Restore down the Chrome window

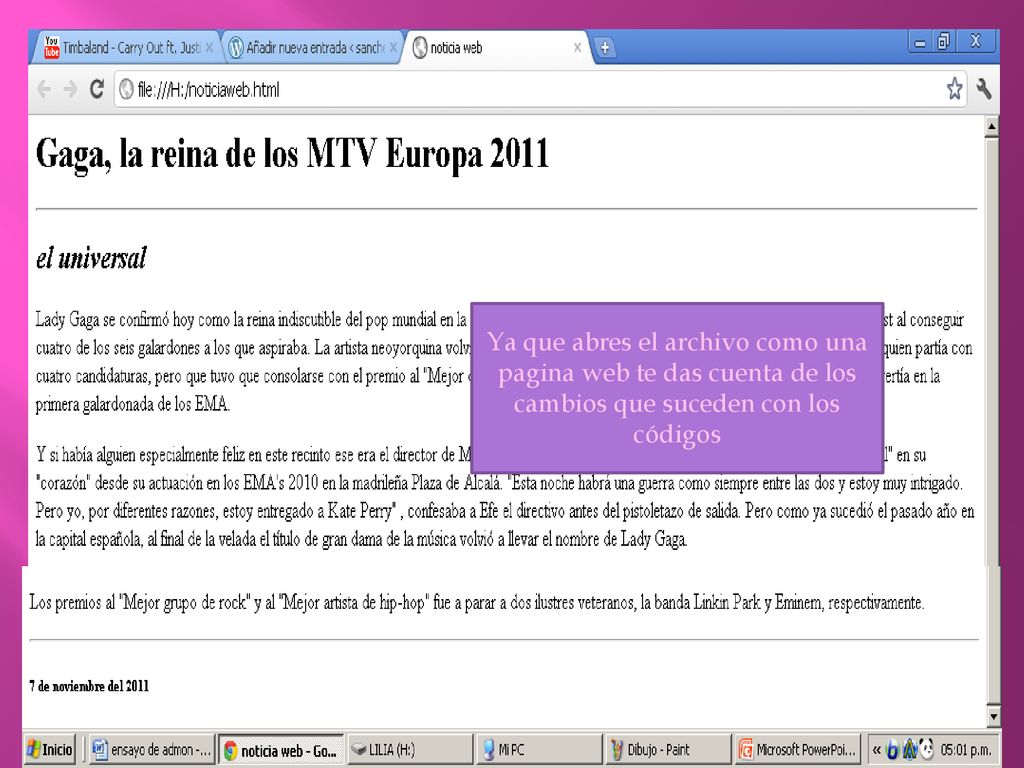(944, 42)
